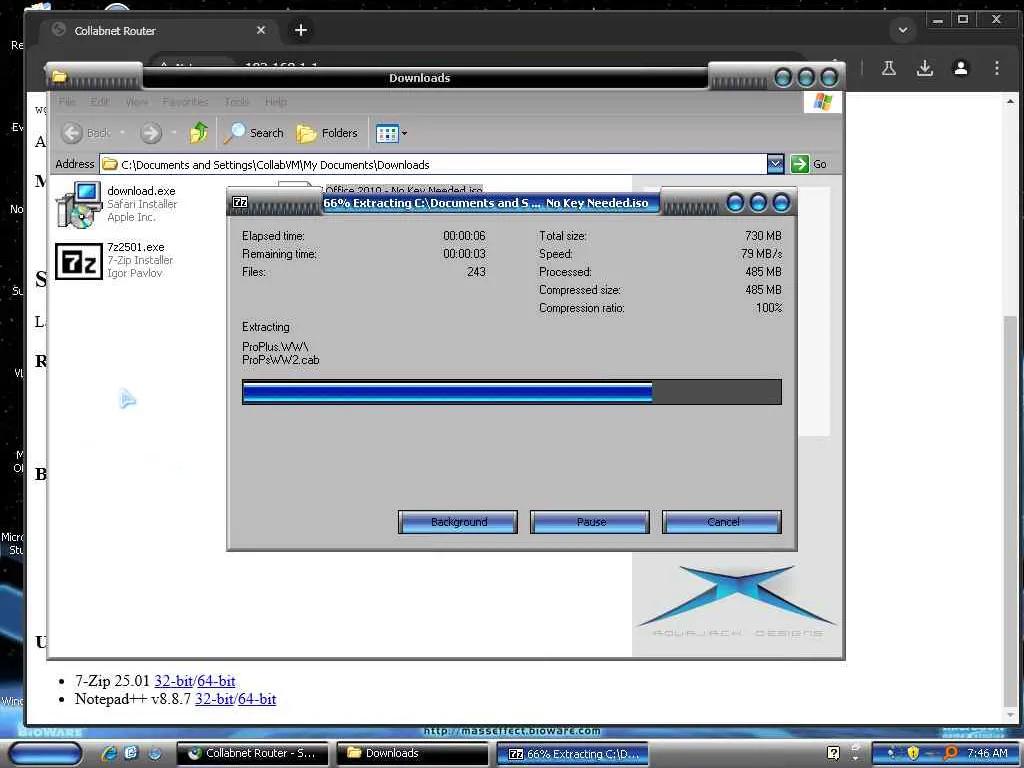Click the 7z icon in extraction title bar
This screenshot has height=768, width=1024.
(240, 202)
